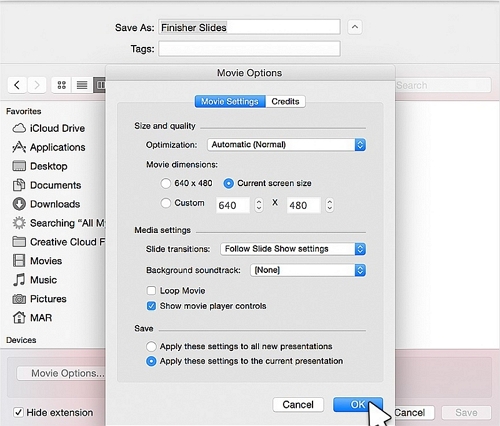This screenshot has width=500, height=426.
Task: Switch to the Credits tab
Action: pyautogui.click(x=285, y=101)
